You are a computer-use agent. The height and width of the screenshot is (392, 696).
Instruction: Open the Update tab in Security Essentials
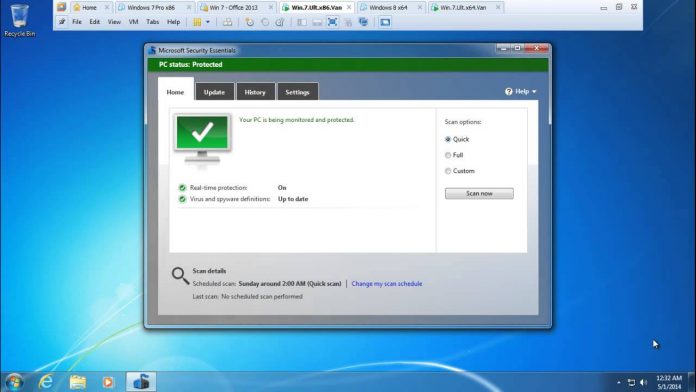click(214, 92)
